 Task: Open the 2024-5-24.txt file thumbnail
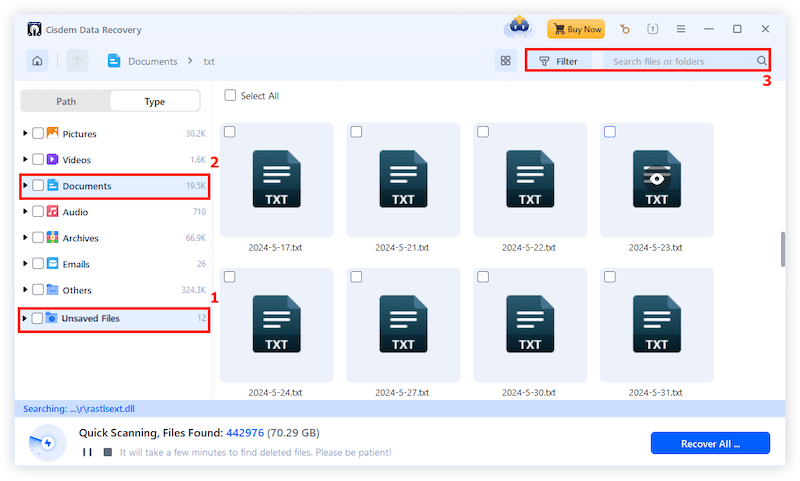[277, 325]
